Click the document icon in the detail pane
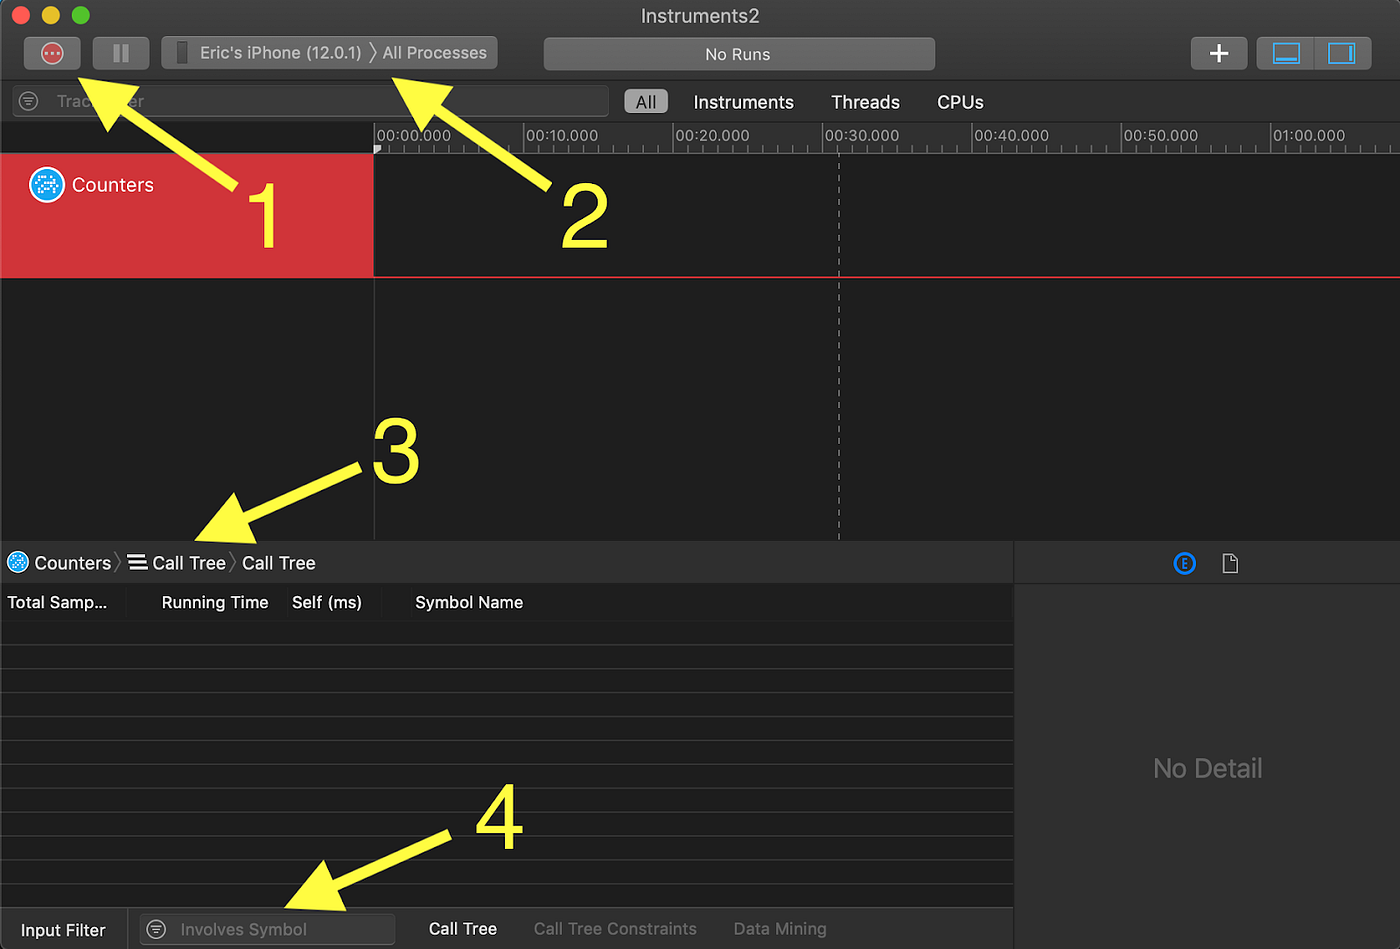The image size is (1400, 949). pyautogui.click(x=1229, y=563)
